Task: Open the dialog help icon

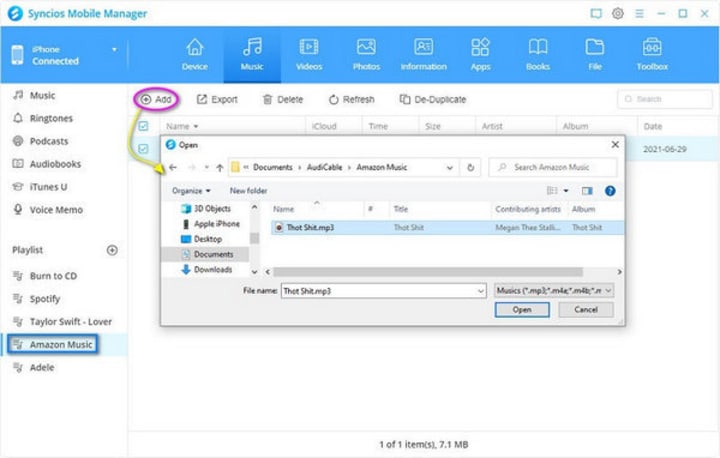Action: pyautogui.click(x=610, y=191)
